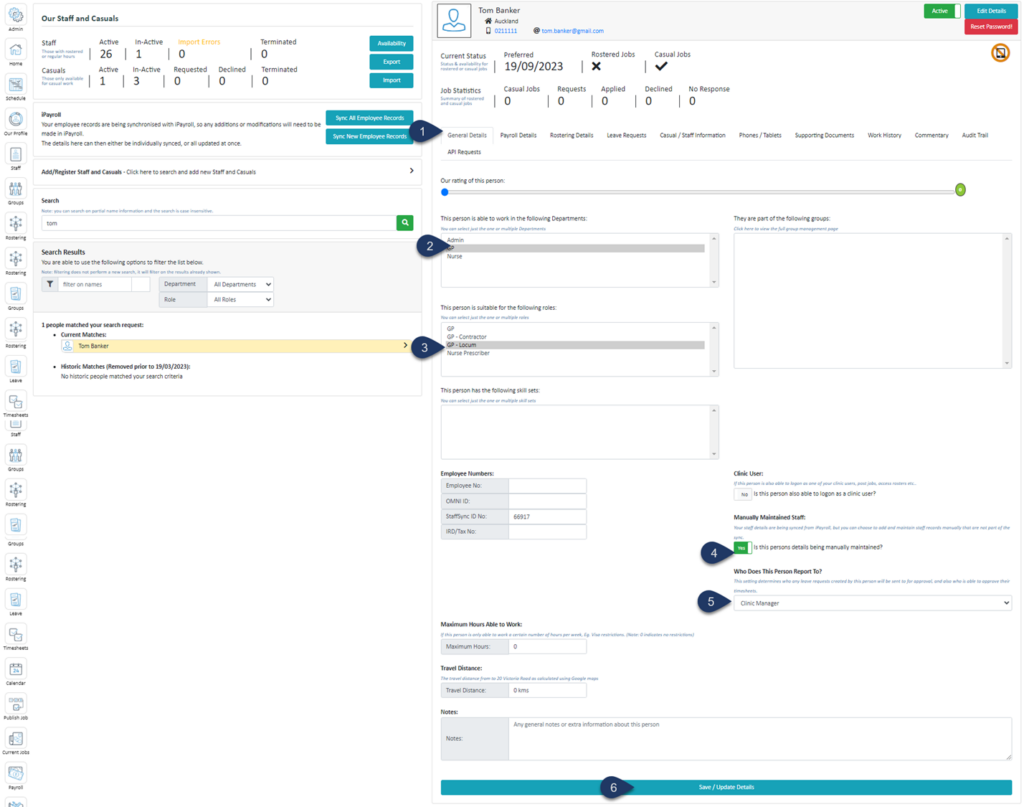Open the Audit Trail tab

(x=974, y=135)
